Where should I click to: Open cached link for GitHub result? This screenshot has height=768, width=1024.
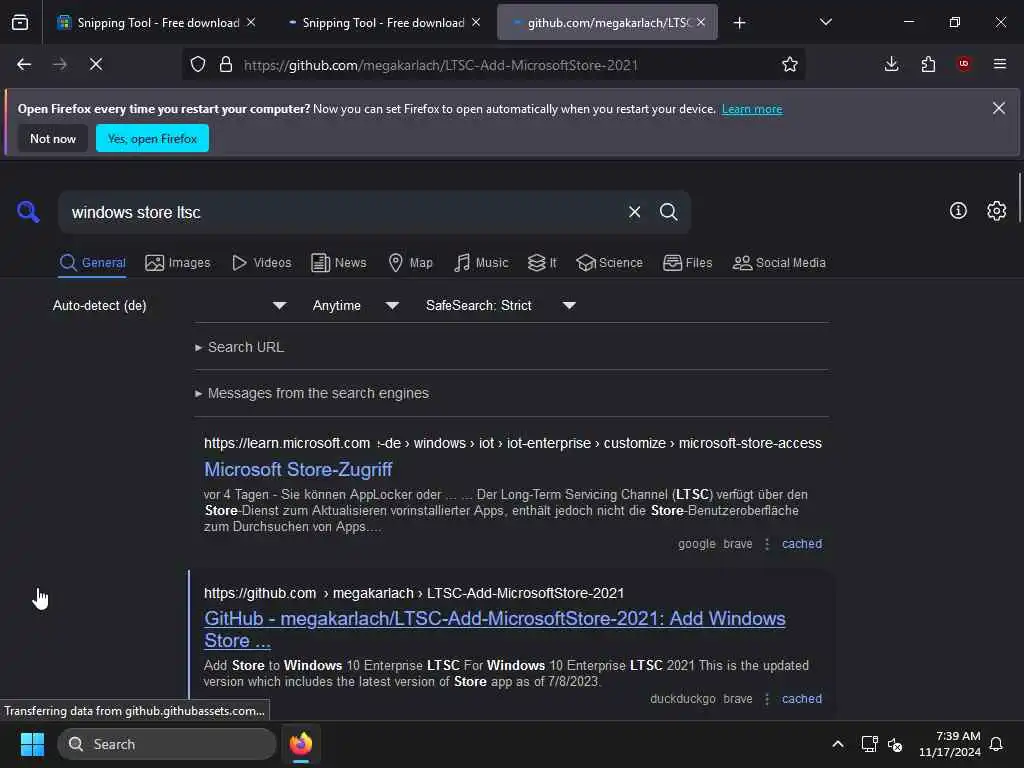[802, 698]
